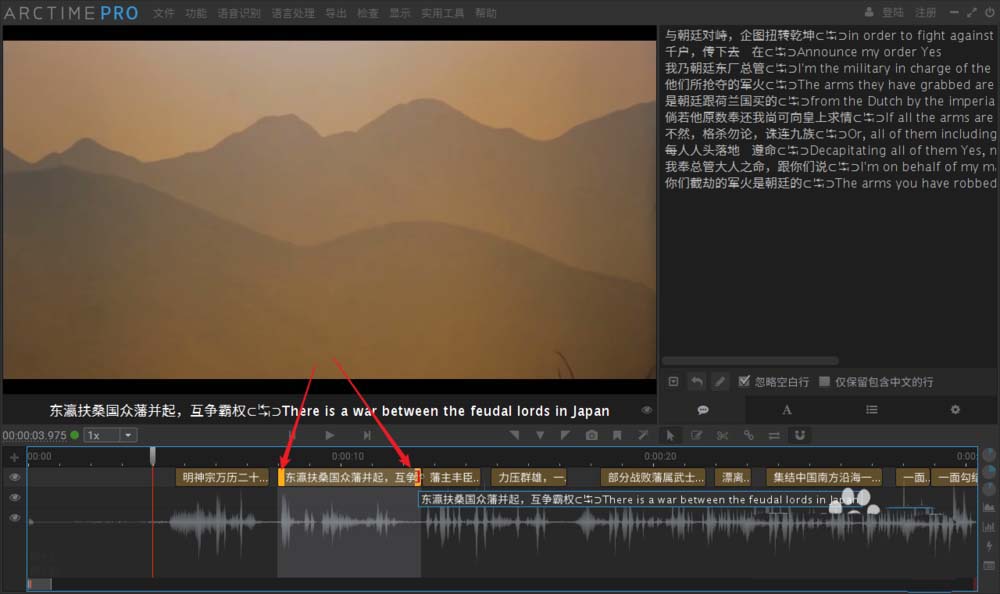Click the comment bubble panel icon
Image resolution: width=1000 pixels, height=594 pixels.
point(702,410)
